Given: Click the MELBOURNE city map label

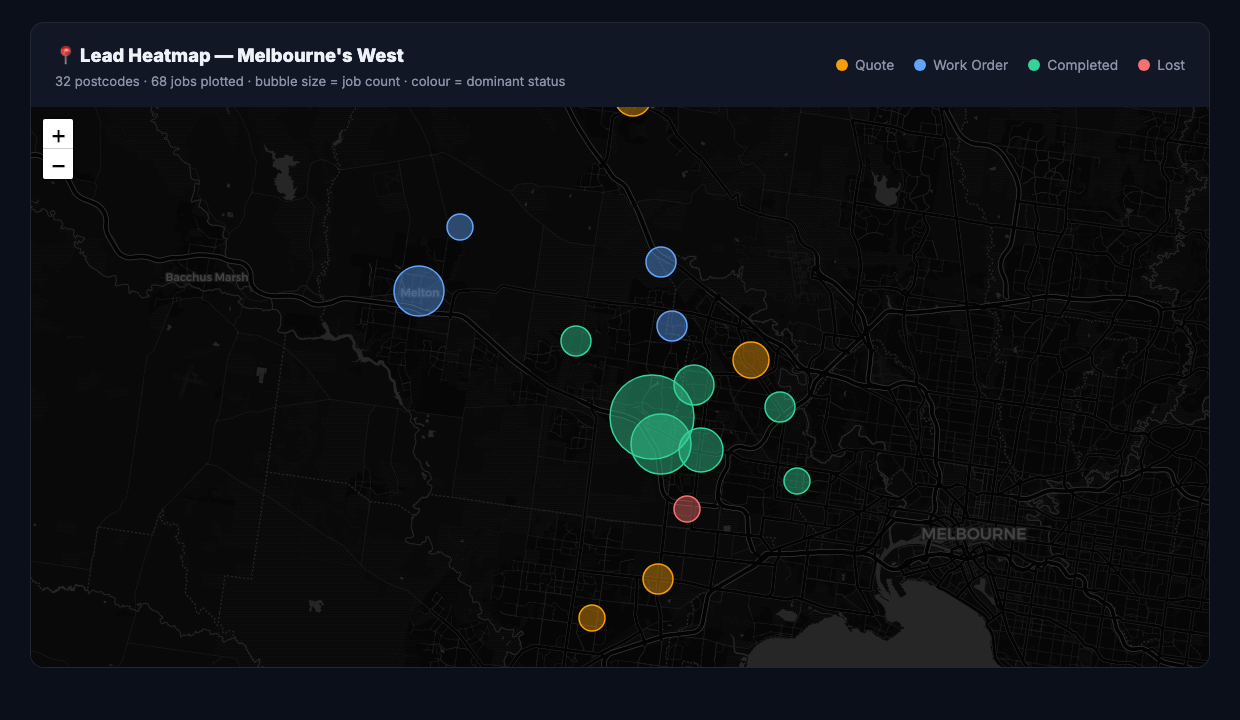Looking at the screenshot, I should tap(974, 534).
